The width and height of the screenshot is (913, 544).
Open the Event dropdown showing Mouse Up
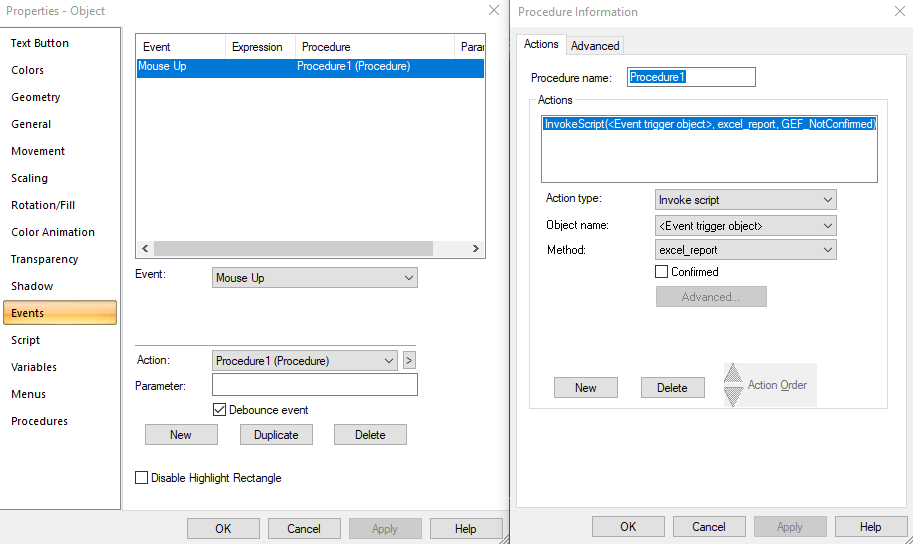[315, 278]
